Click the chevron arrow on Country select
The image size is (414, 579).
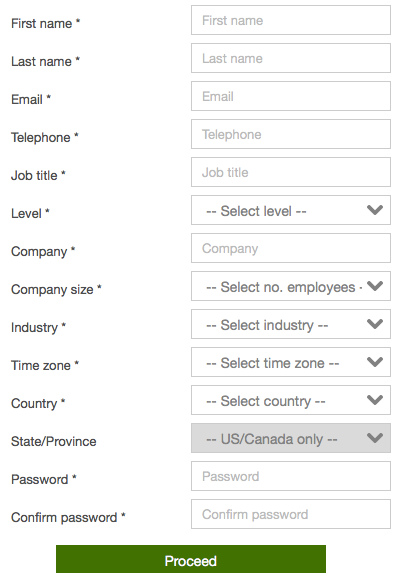tap(375, 400)
